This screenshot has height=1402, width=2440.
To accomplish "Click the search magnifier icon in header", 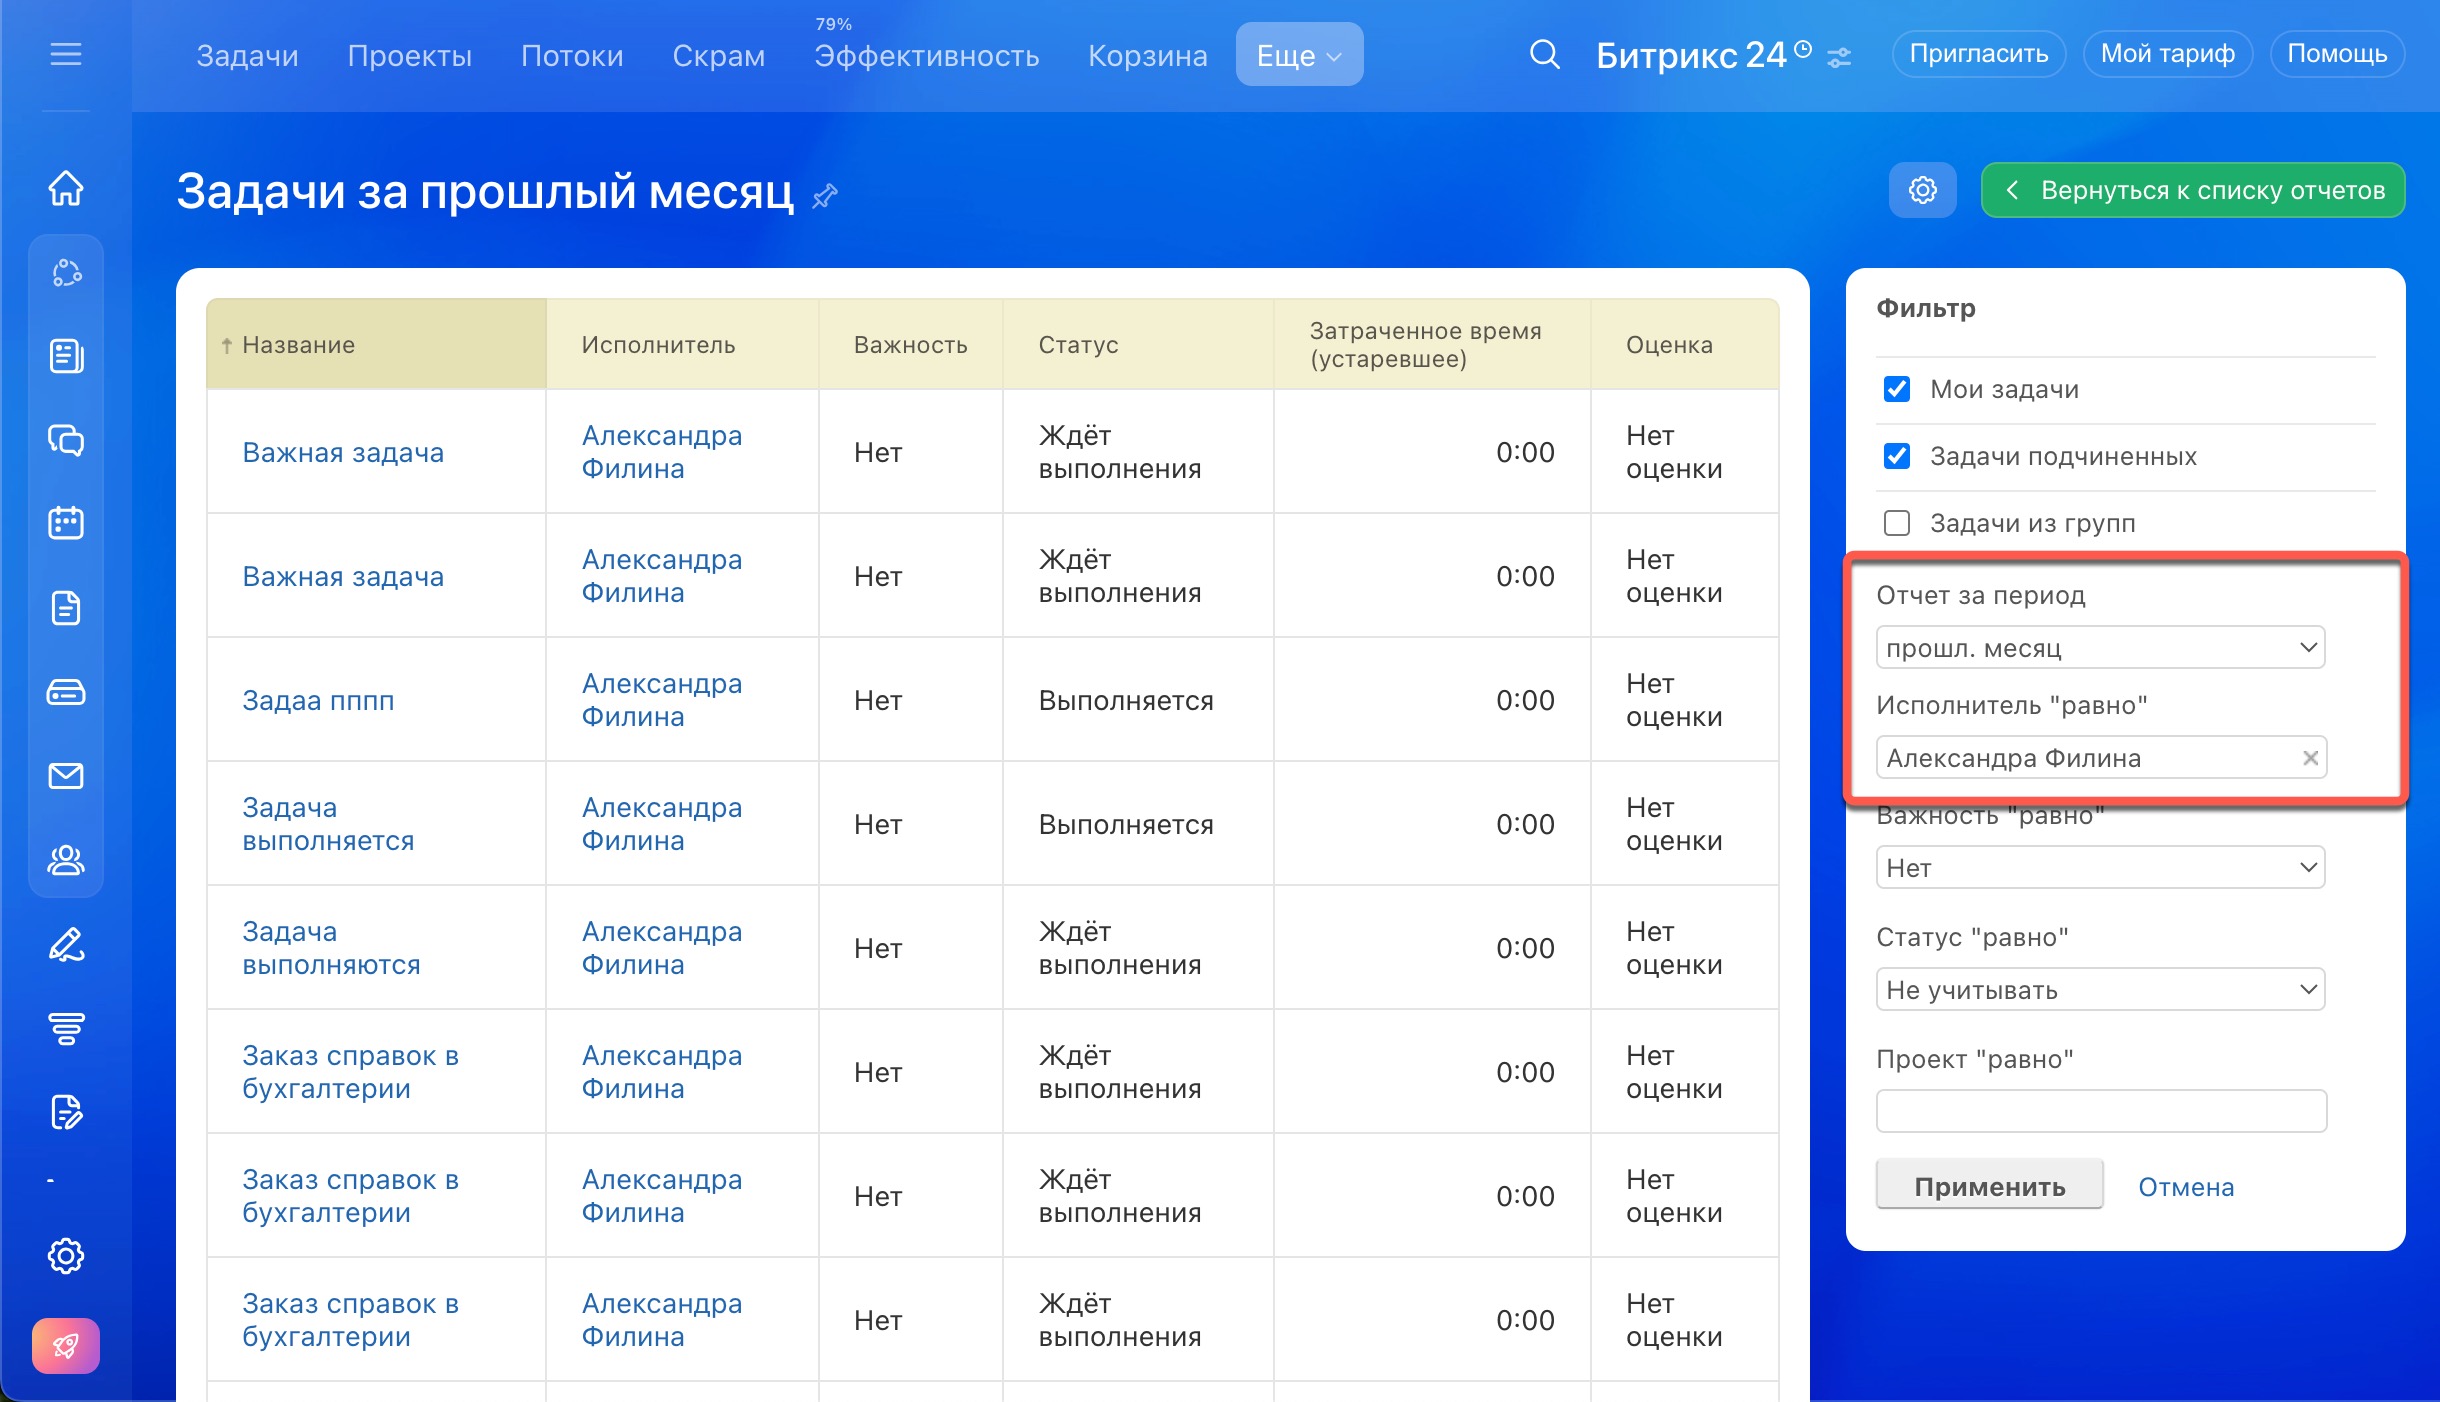I will 1544,54.
